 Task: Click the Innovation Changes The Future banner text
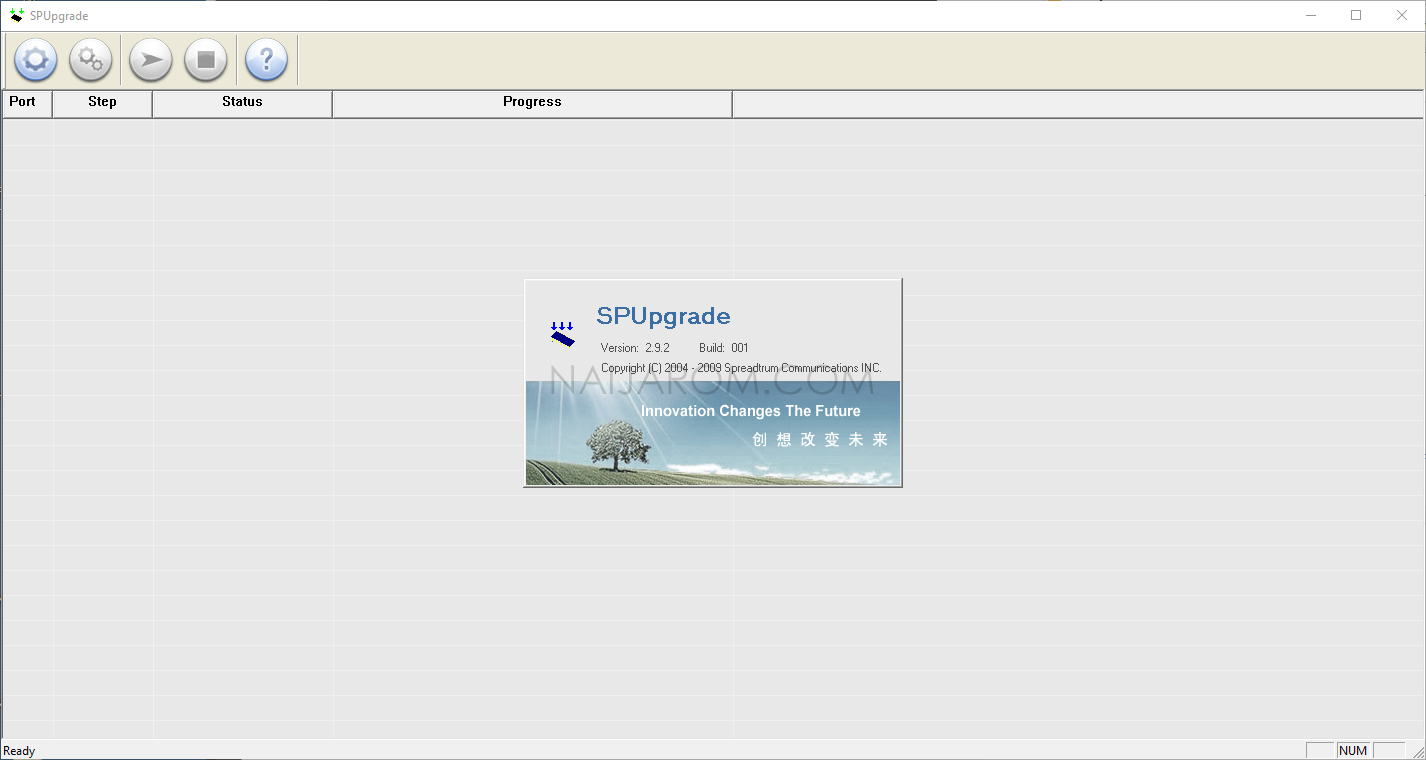pyautogui.click(x=750, y=411)
